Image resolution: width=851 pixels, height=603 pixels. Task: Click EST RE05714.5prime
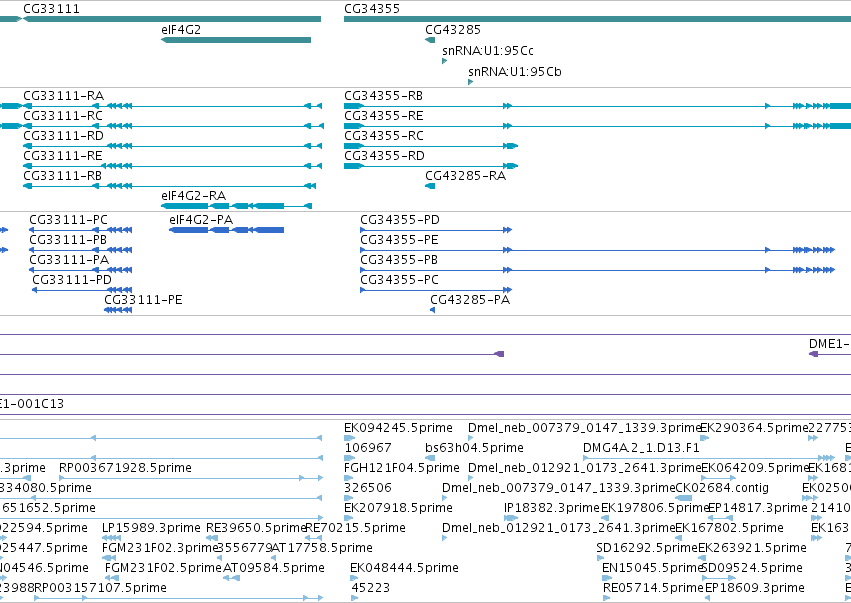653,588
